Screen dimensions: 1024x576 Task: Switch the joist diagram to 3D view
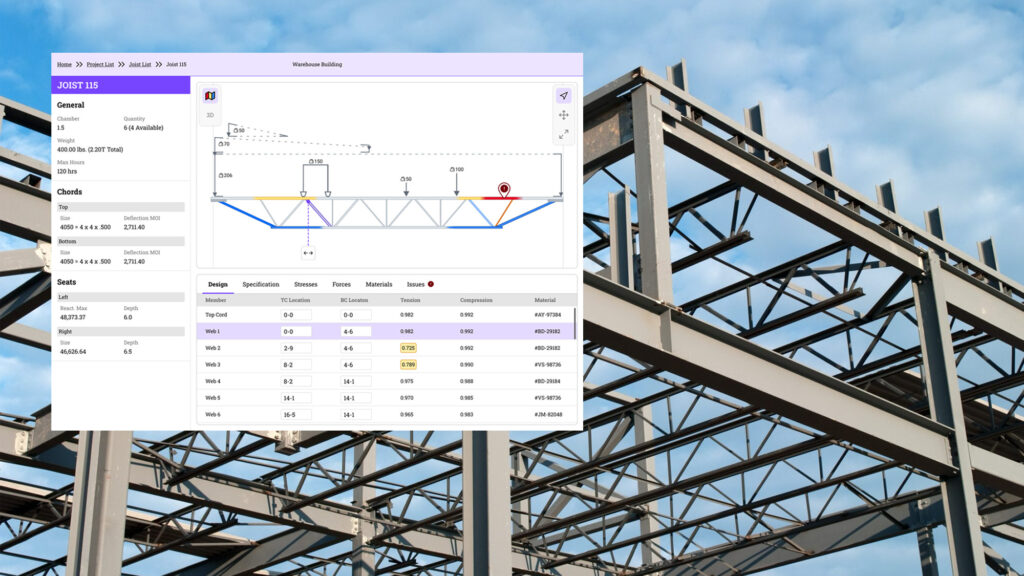(x=210, y=115)
